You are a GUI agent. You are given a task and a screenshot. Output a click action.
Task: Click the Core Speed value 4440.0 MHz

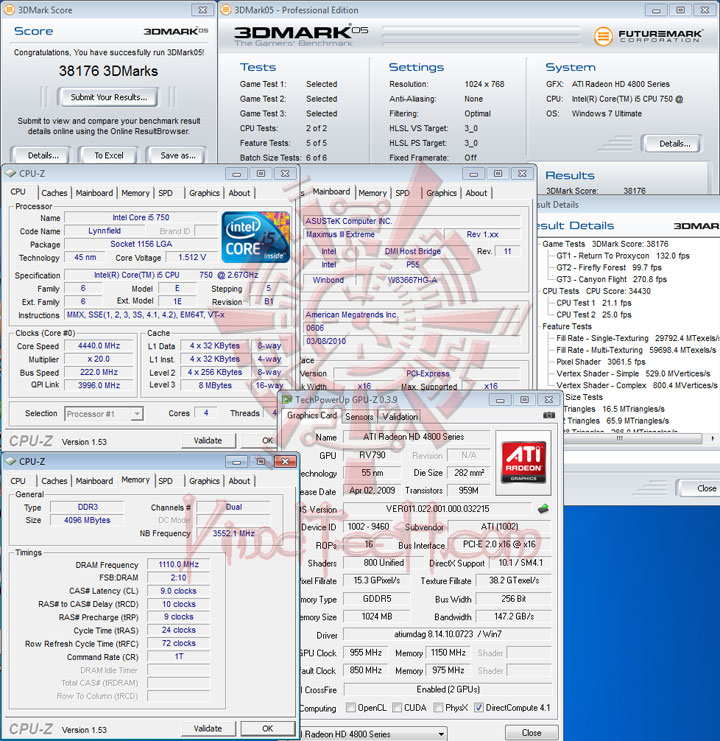pos(99,346)
